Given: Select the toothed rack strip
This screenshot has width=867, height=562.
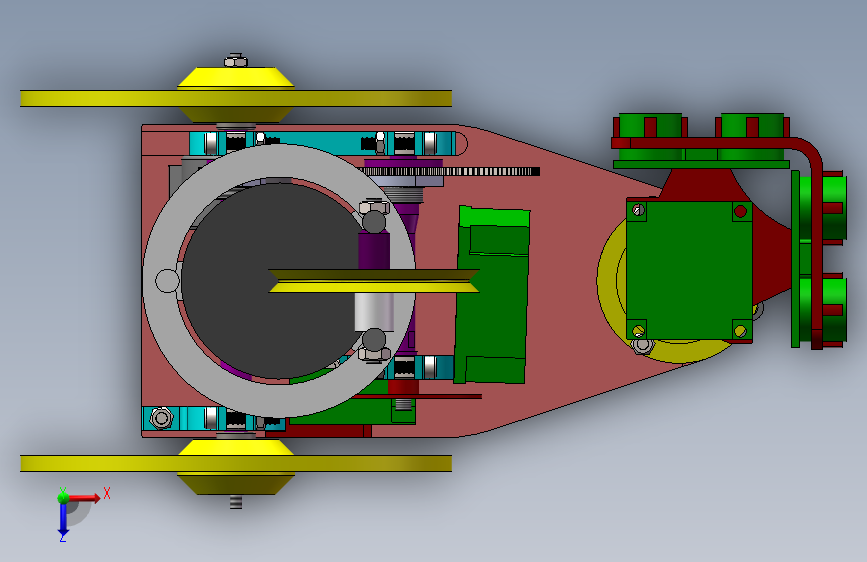Looking at the screenshot, I should tap(451, 171).
